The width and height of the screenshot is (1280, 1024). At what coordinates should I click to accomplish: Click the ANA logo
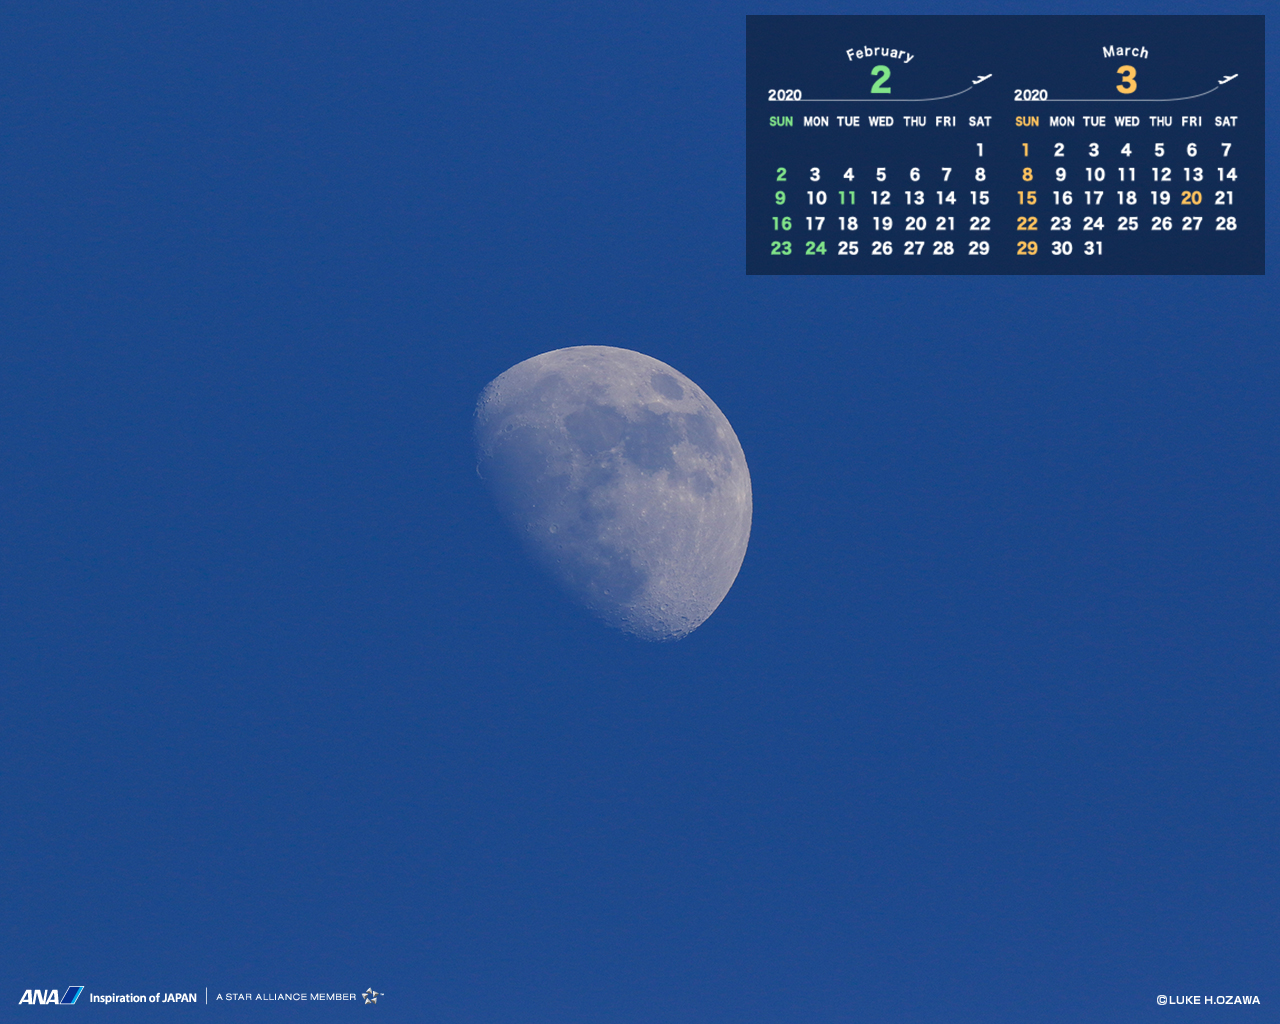pos(51,996)
